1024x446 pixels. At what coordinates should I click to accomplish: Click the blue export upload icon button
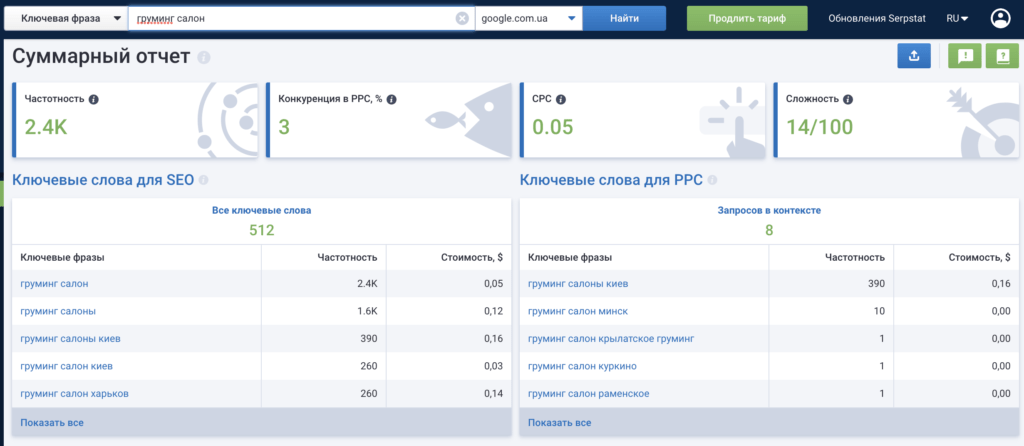click(914, 56)
